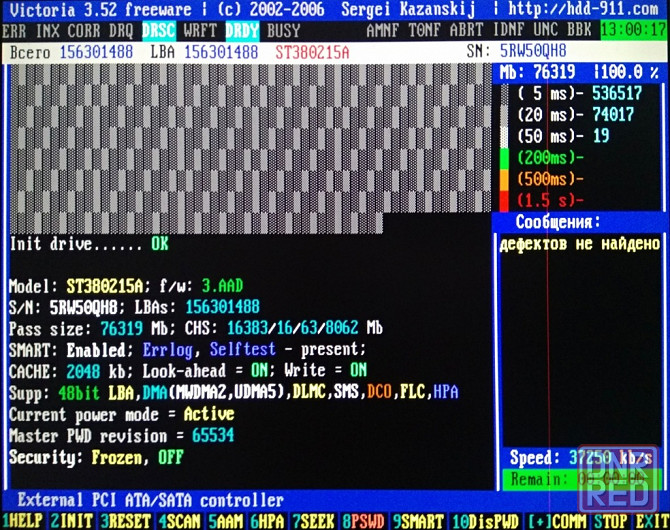
Task: Click the highlighted DRDY status indicator
Action: tap(242, 31)
